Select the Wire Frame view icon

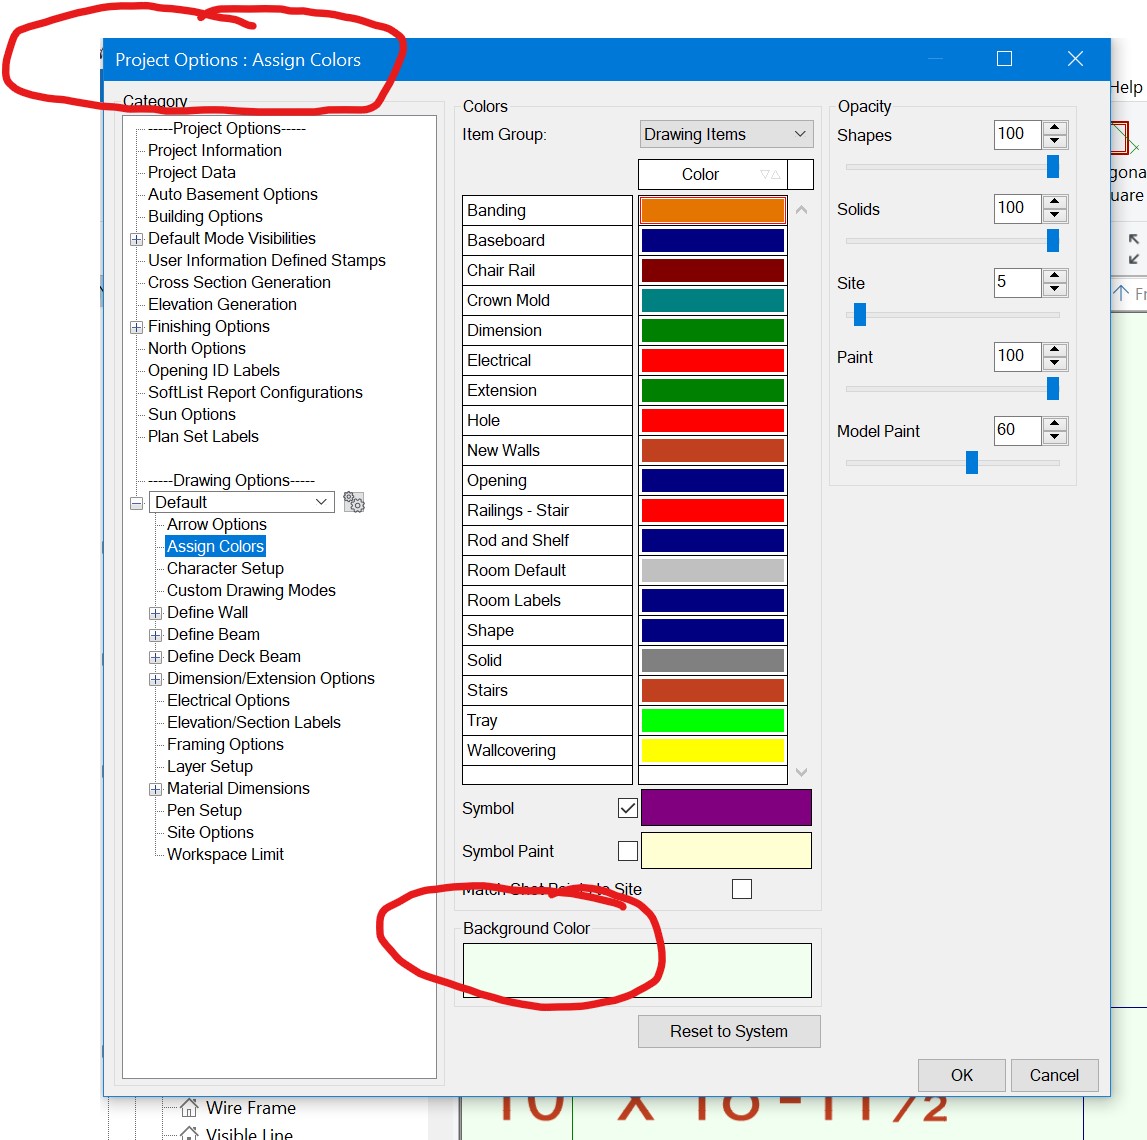coord(188,1108)
